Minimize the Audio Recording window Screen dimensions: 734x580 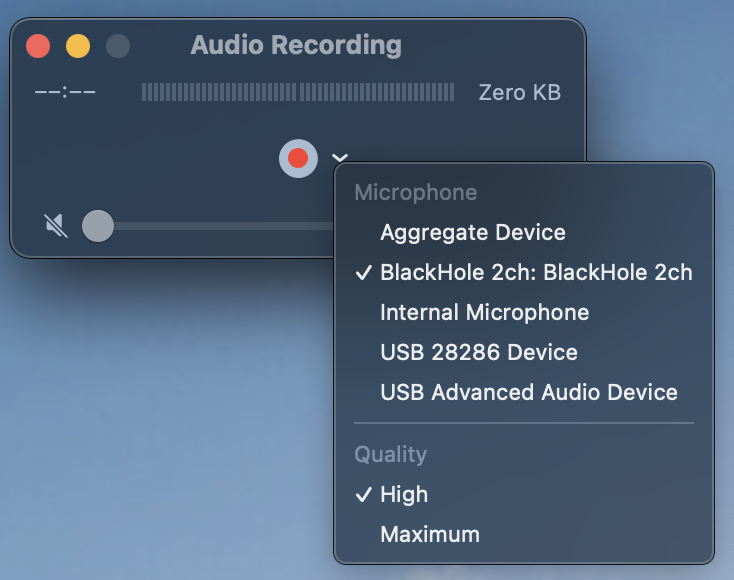click(x=78, y=46)
